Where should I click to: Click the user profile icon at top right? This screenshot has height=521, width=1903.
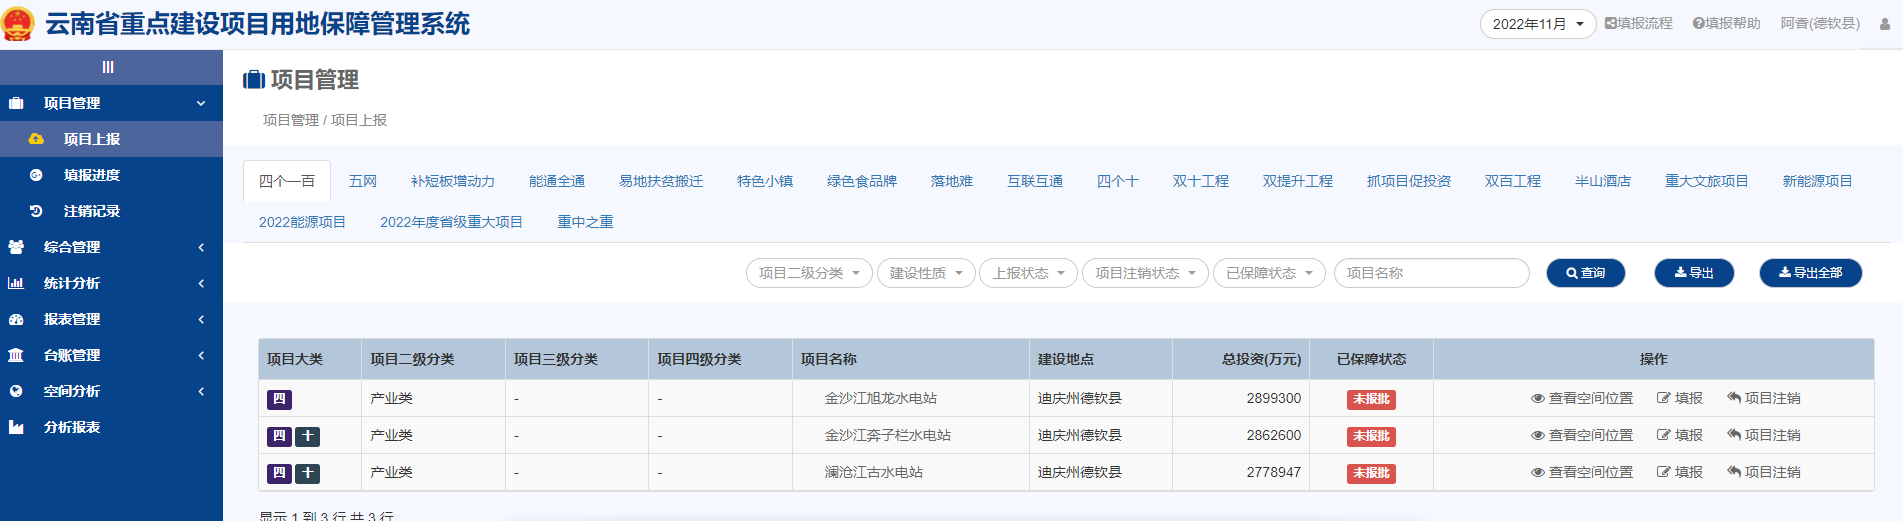1885,24
